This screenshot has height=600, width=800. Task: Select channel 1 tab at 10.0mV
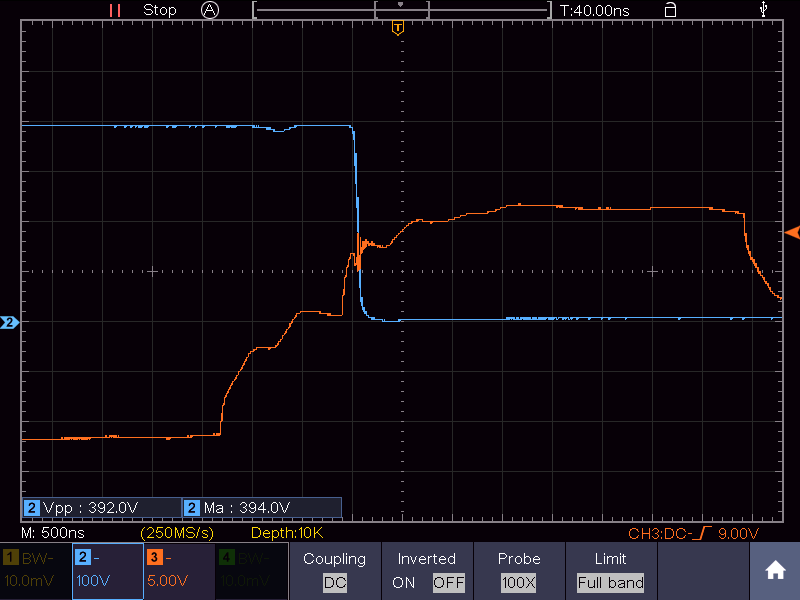pyautogui.click(x=36, y=571)
